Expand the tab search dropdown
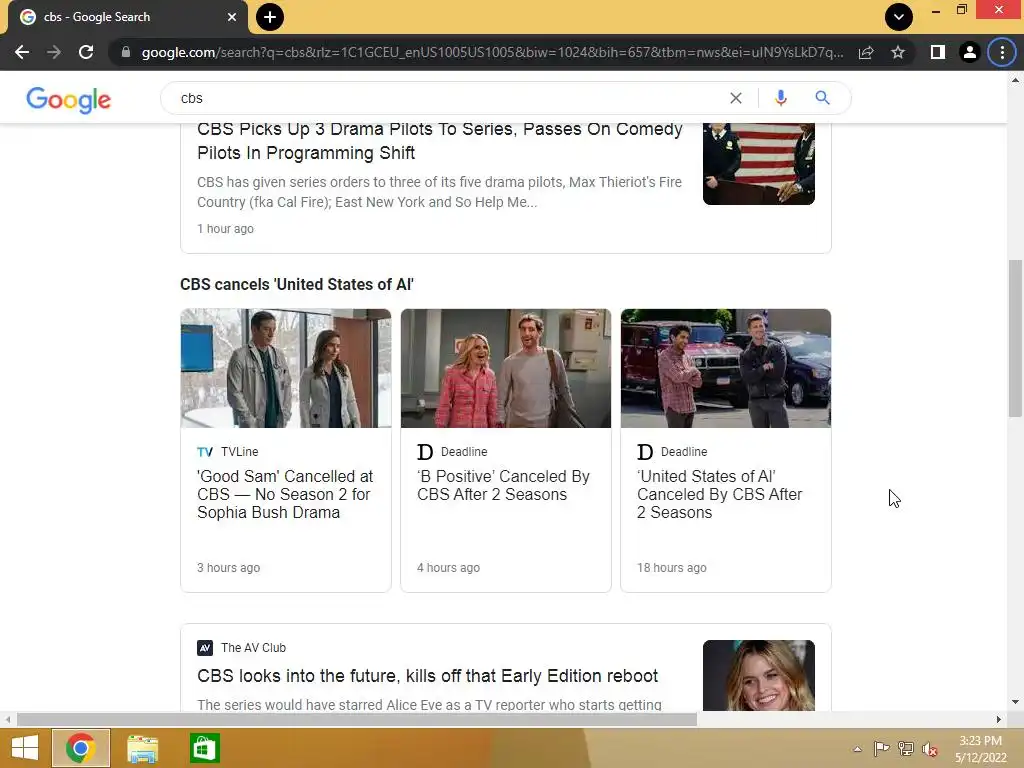This screenshot has height=768, width=1024. pos(899,17)
